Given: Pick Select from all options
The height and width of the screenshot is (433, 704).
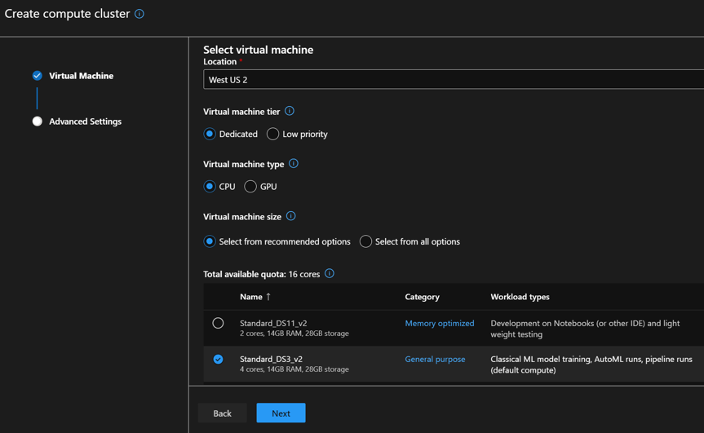Looking at the screenshot, I should pyautogui.click(x=366, y=242).
